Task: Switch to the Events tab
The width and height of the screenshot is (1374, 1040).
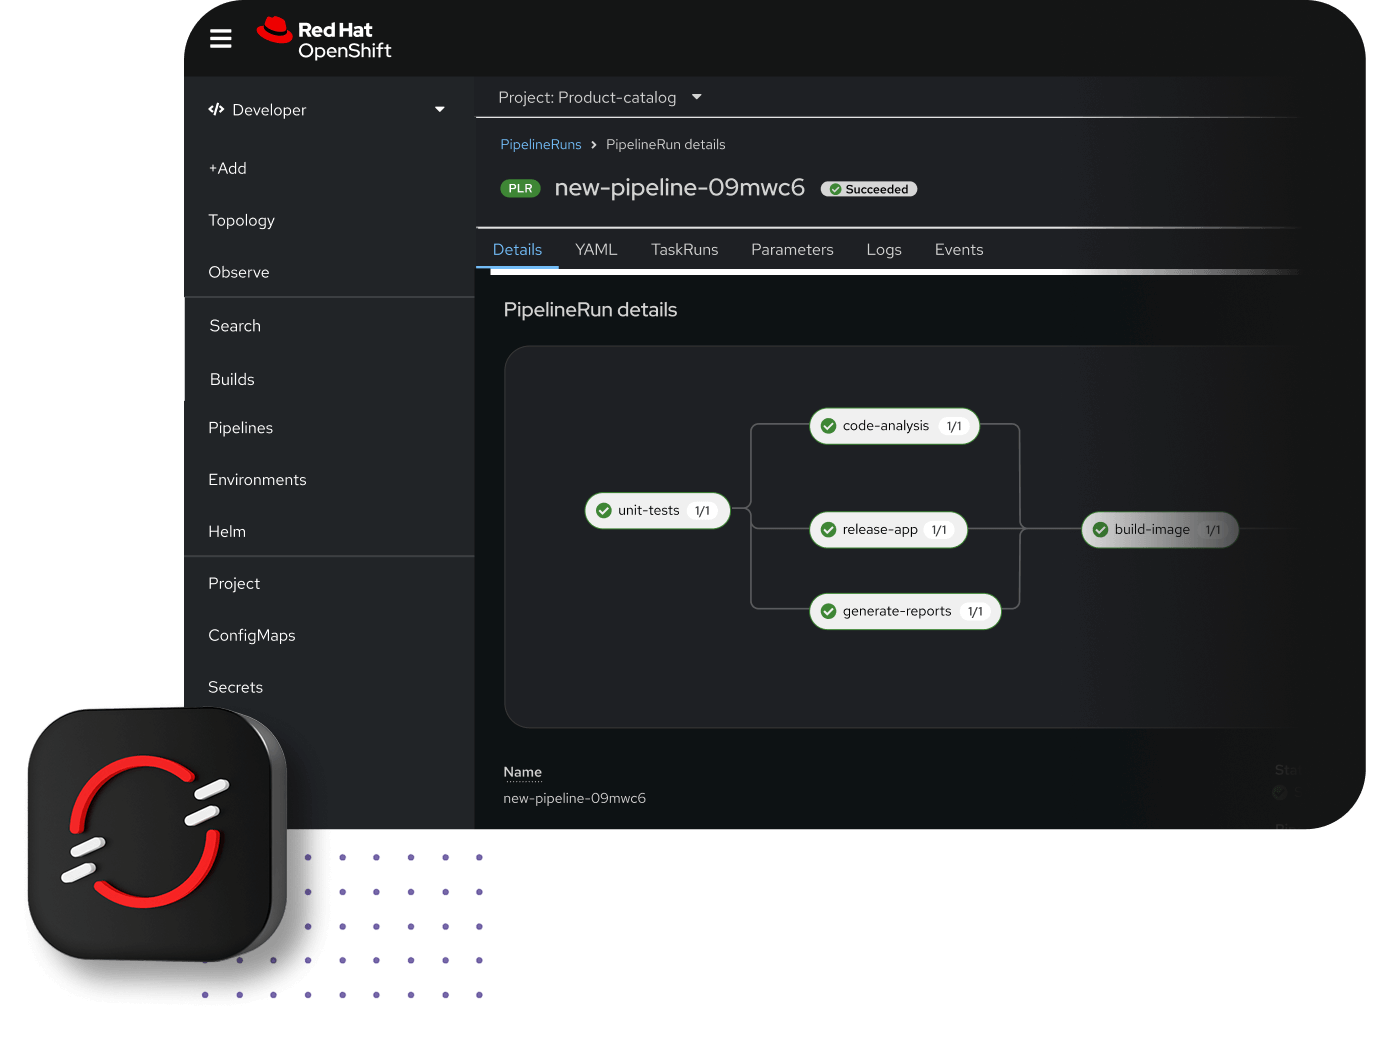Action: [959, 250]
